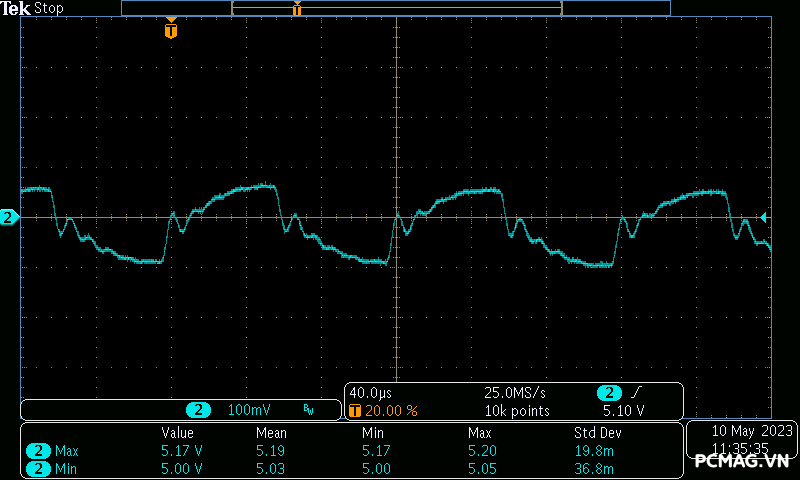Click the 100mV vertical scale readout
Viewport: 800px width, 480px height.
pos(248,410)
